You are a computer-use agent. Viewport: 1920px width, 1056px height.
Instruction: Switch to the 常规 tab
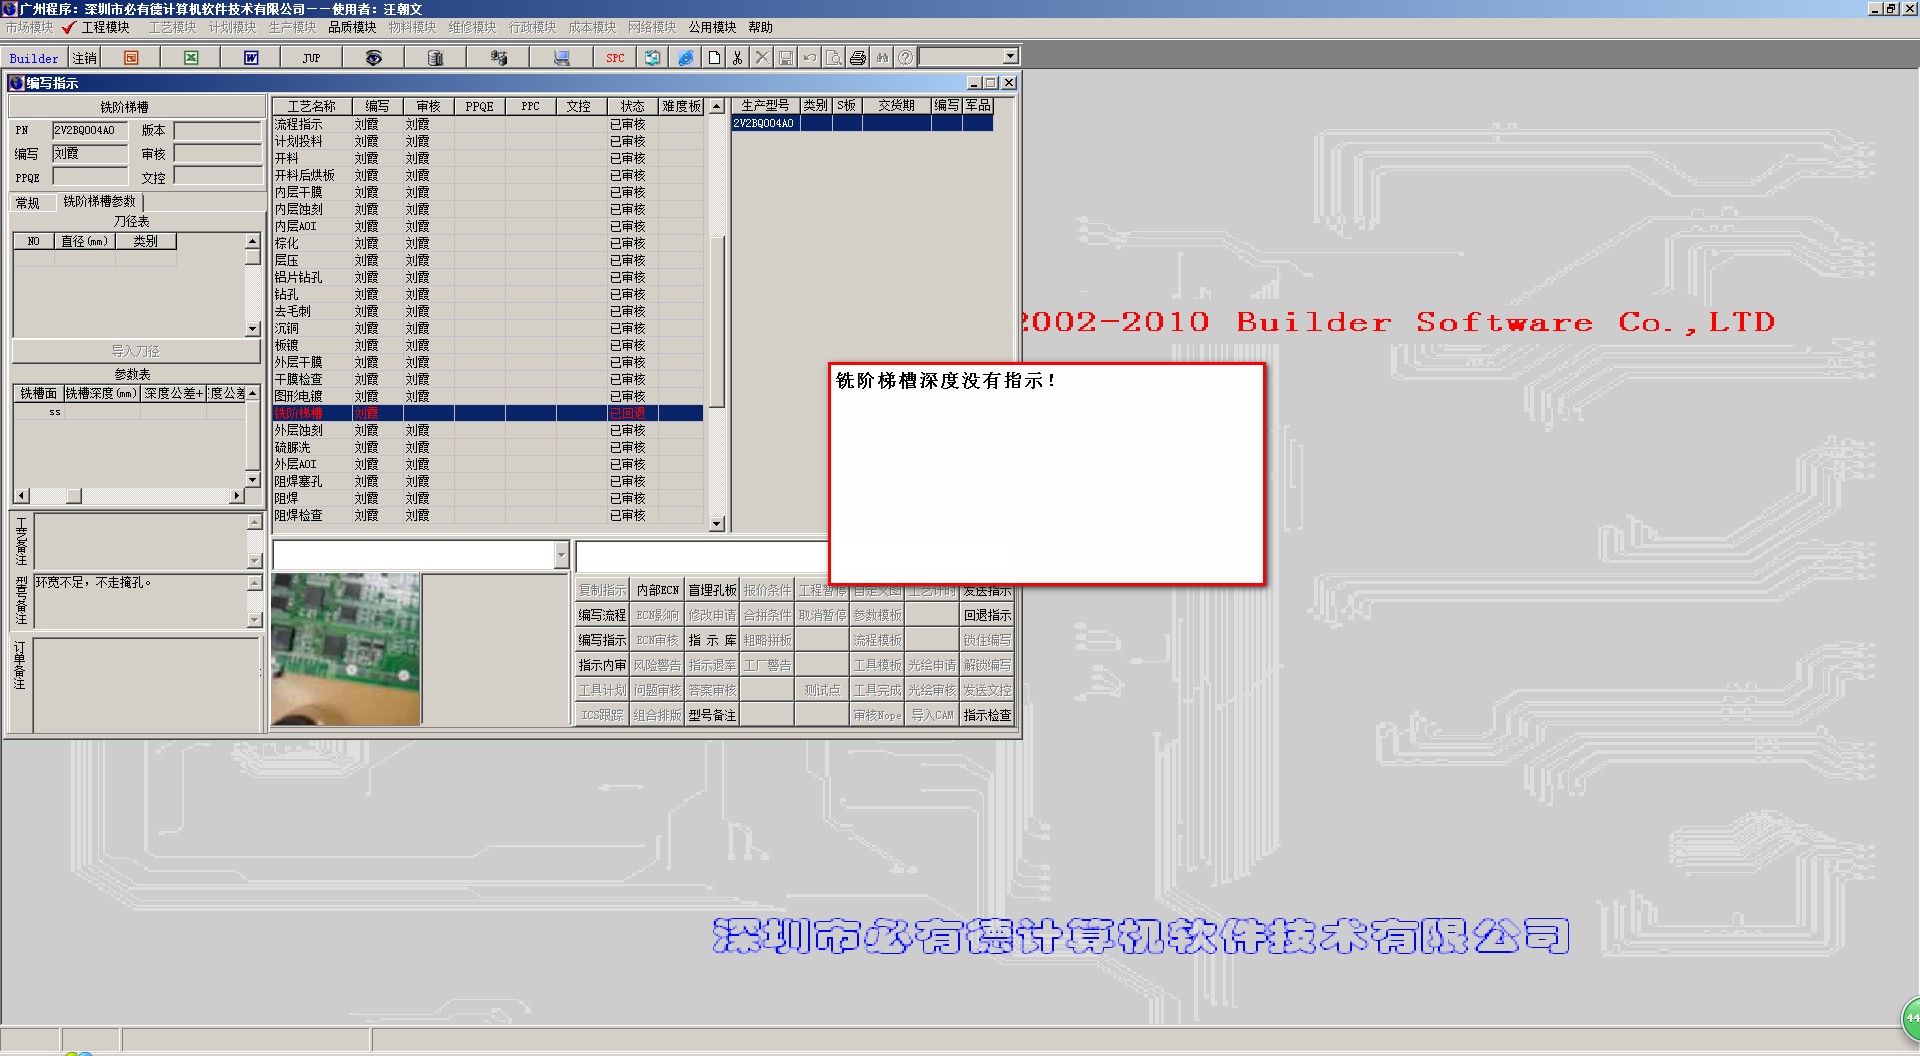[x=28, y=203]
